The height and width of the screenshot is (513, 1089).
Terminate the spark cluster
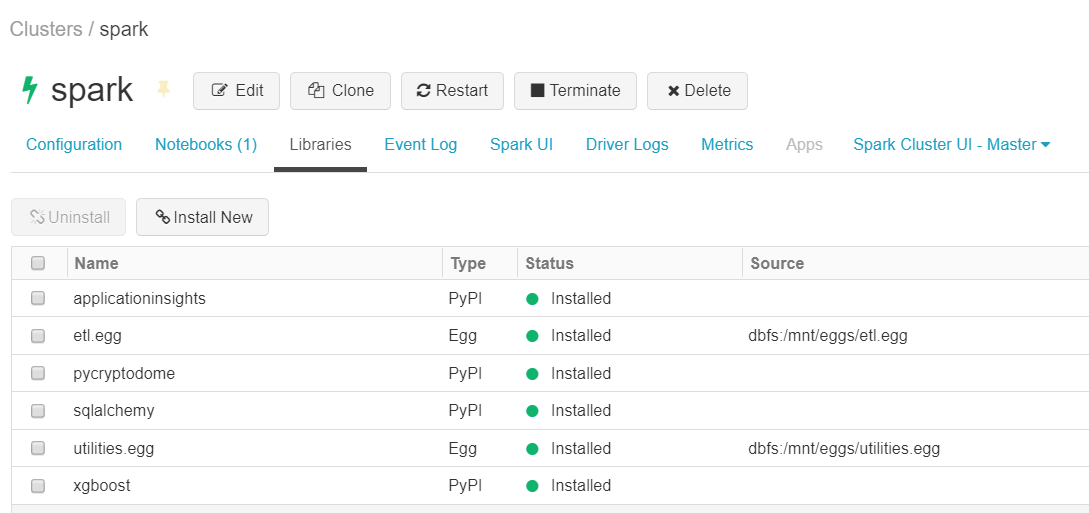pyautogui.click(x=575, y=90)
